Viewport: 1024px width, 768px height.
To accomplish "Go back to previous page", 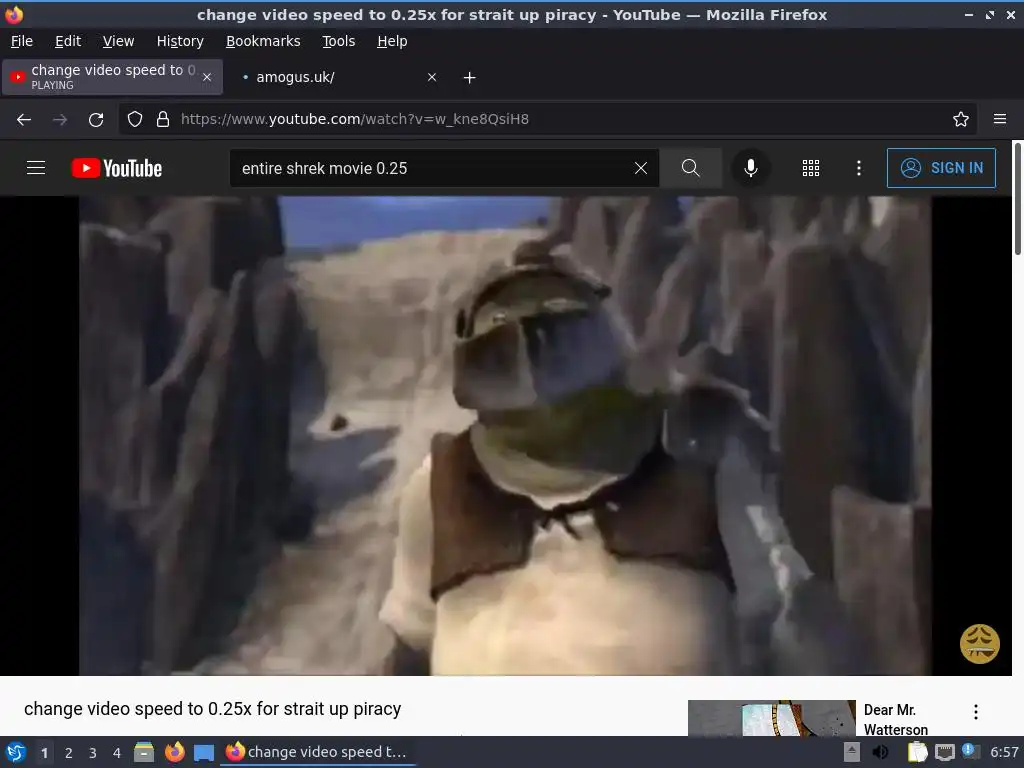I will (x=24, y=120).
